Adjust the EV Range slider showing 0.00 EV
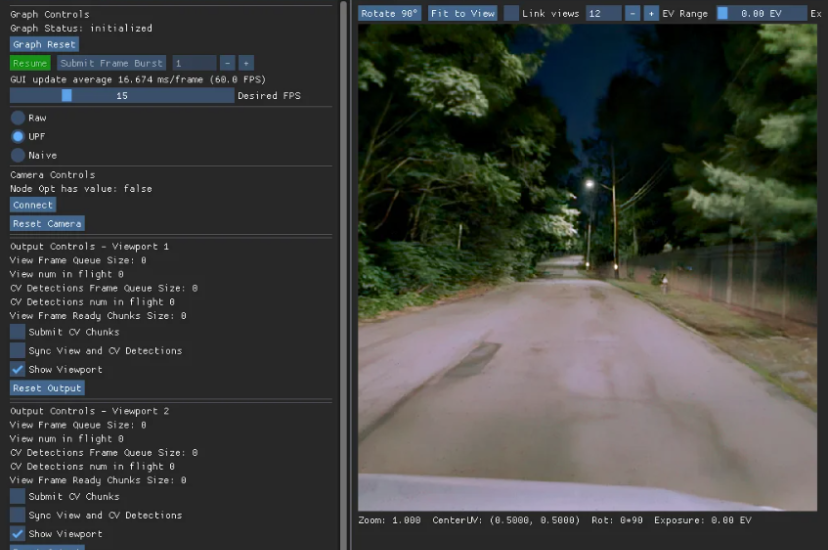 [x=761, y=13]
